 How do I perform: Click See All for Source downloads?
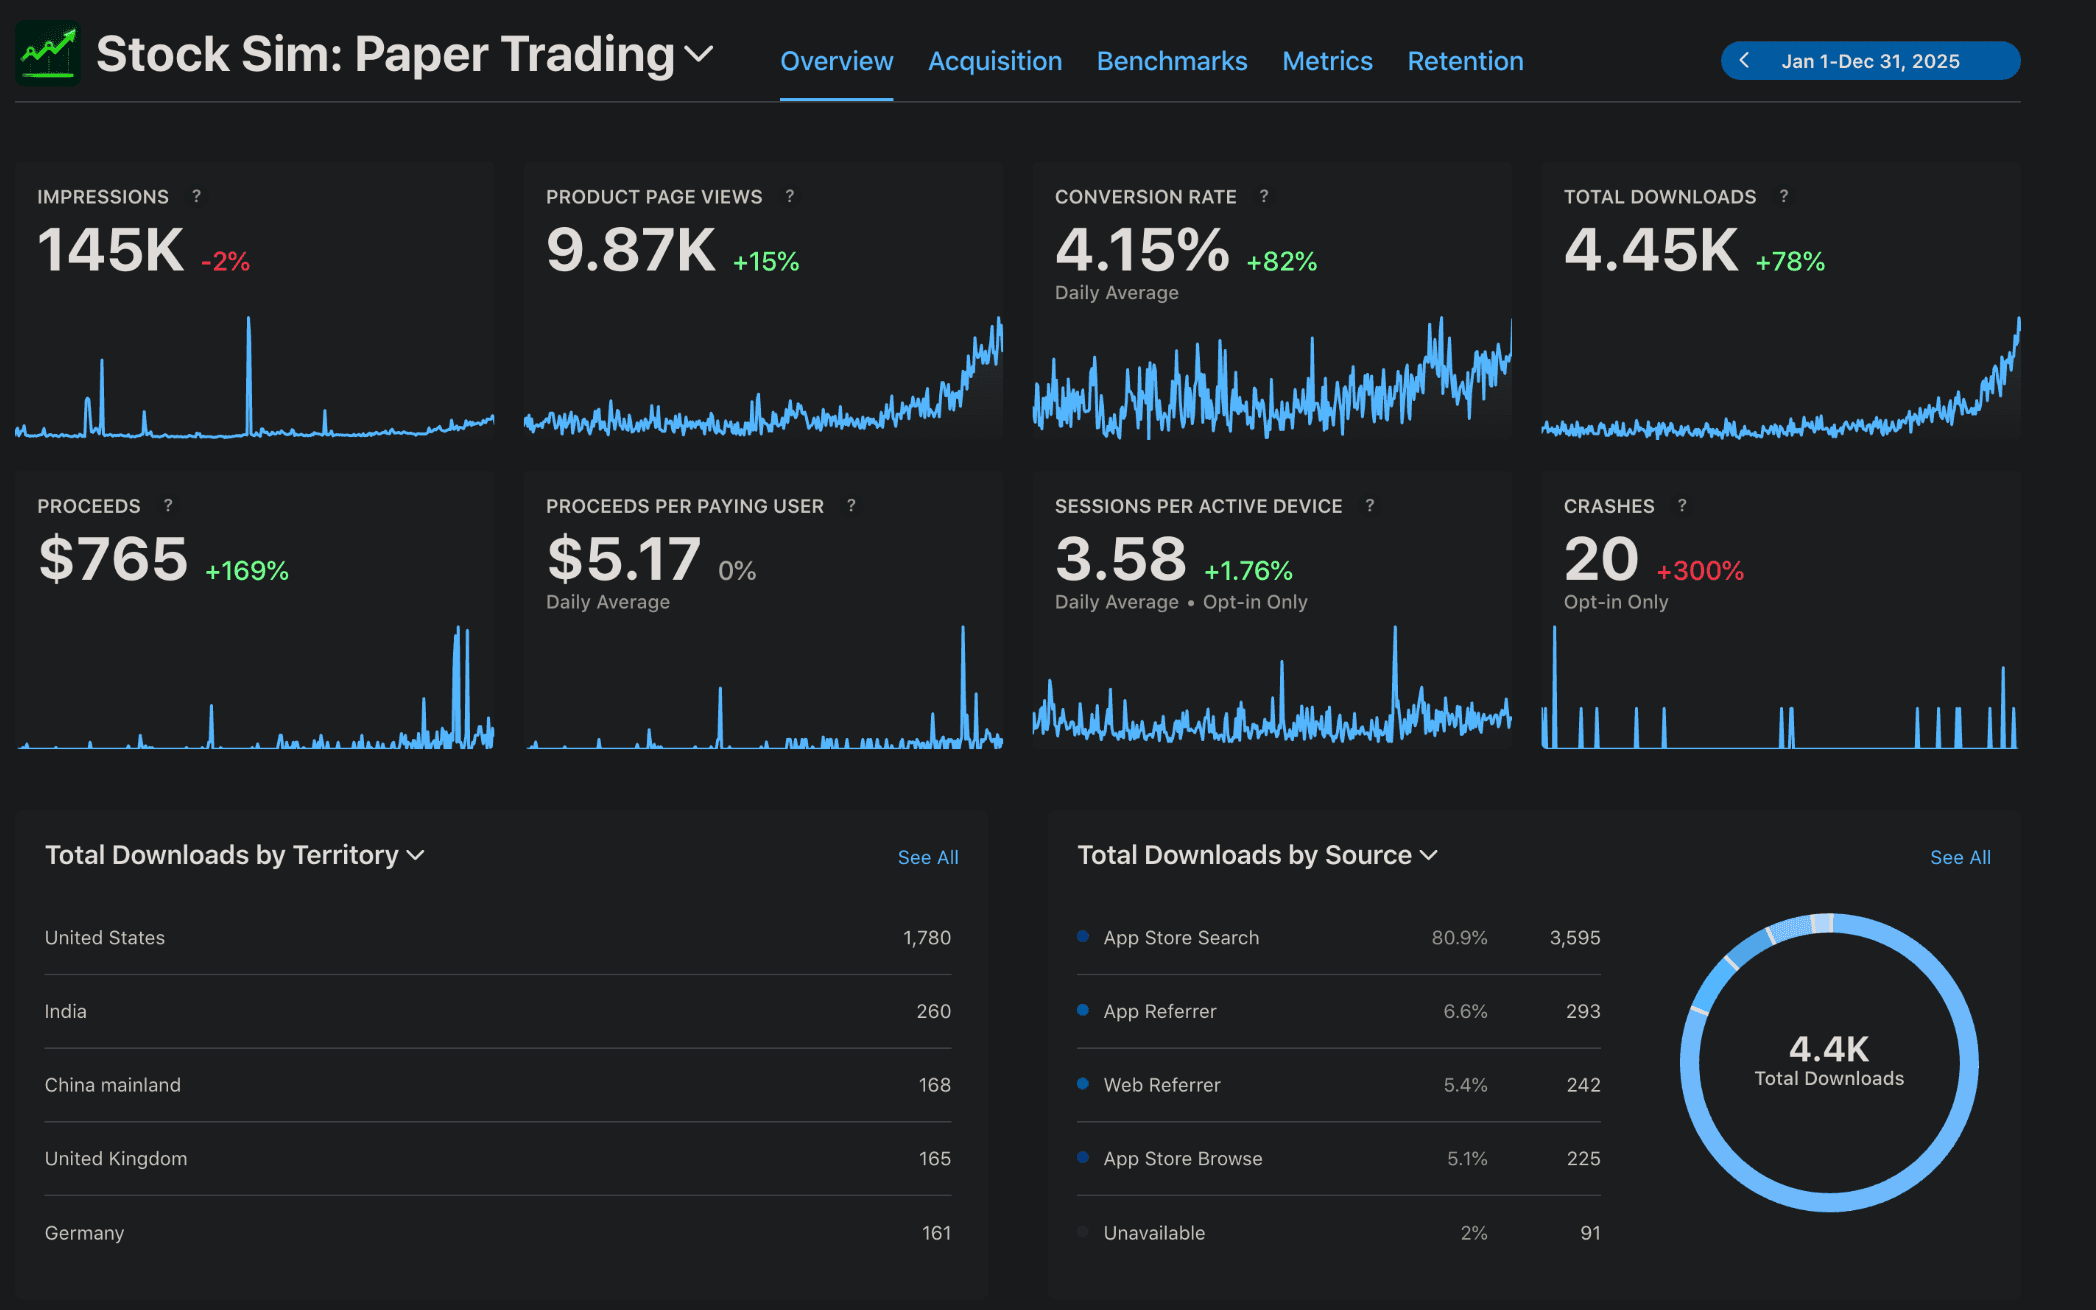tap(1960, 857)
